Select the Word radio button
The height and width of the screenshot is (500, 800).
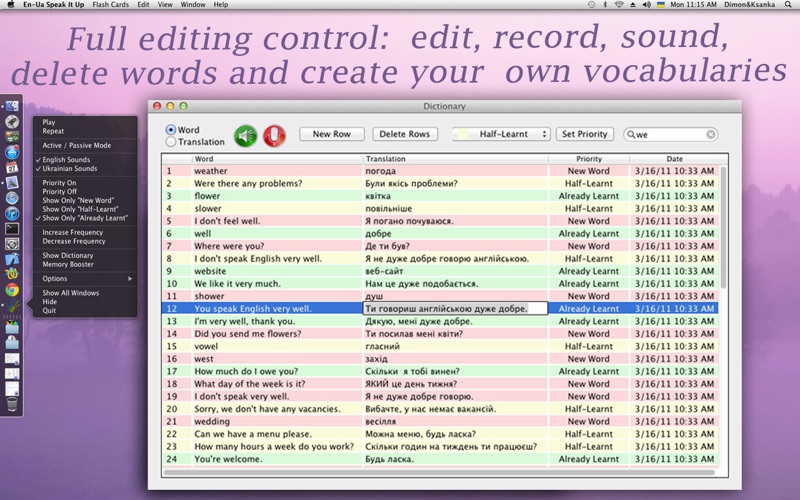point(171,130)
